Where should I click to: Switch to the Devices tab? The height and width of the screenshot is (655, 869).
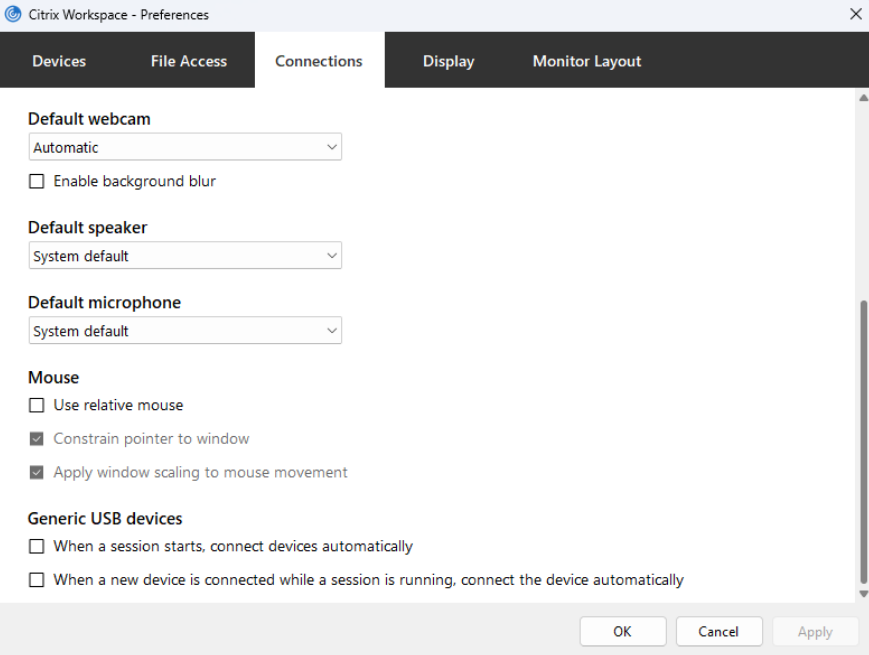click(59, 61)
